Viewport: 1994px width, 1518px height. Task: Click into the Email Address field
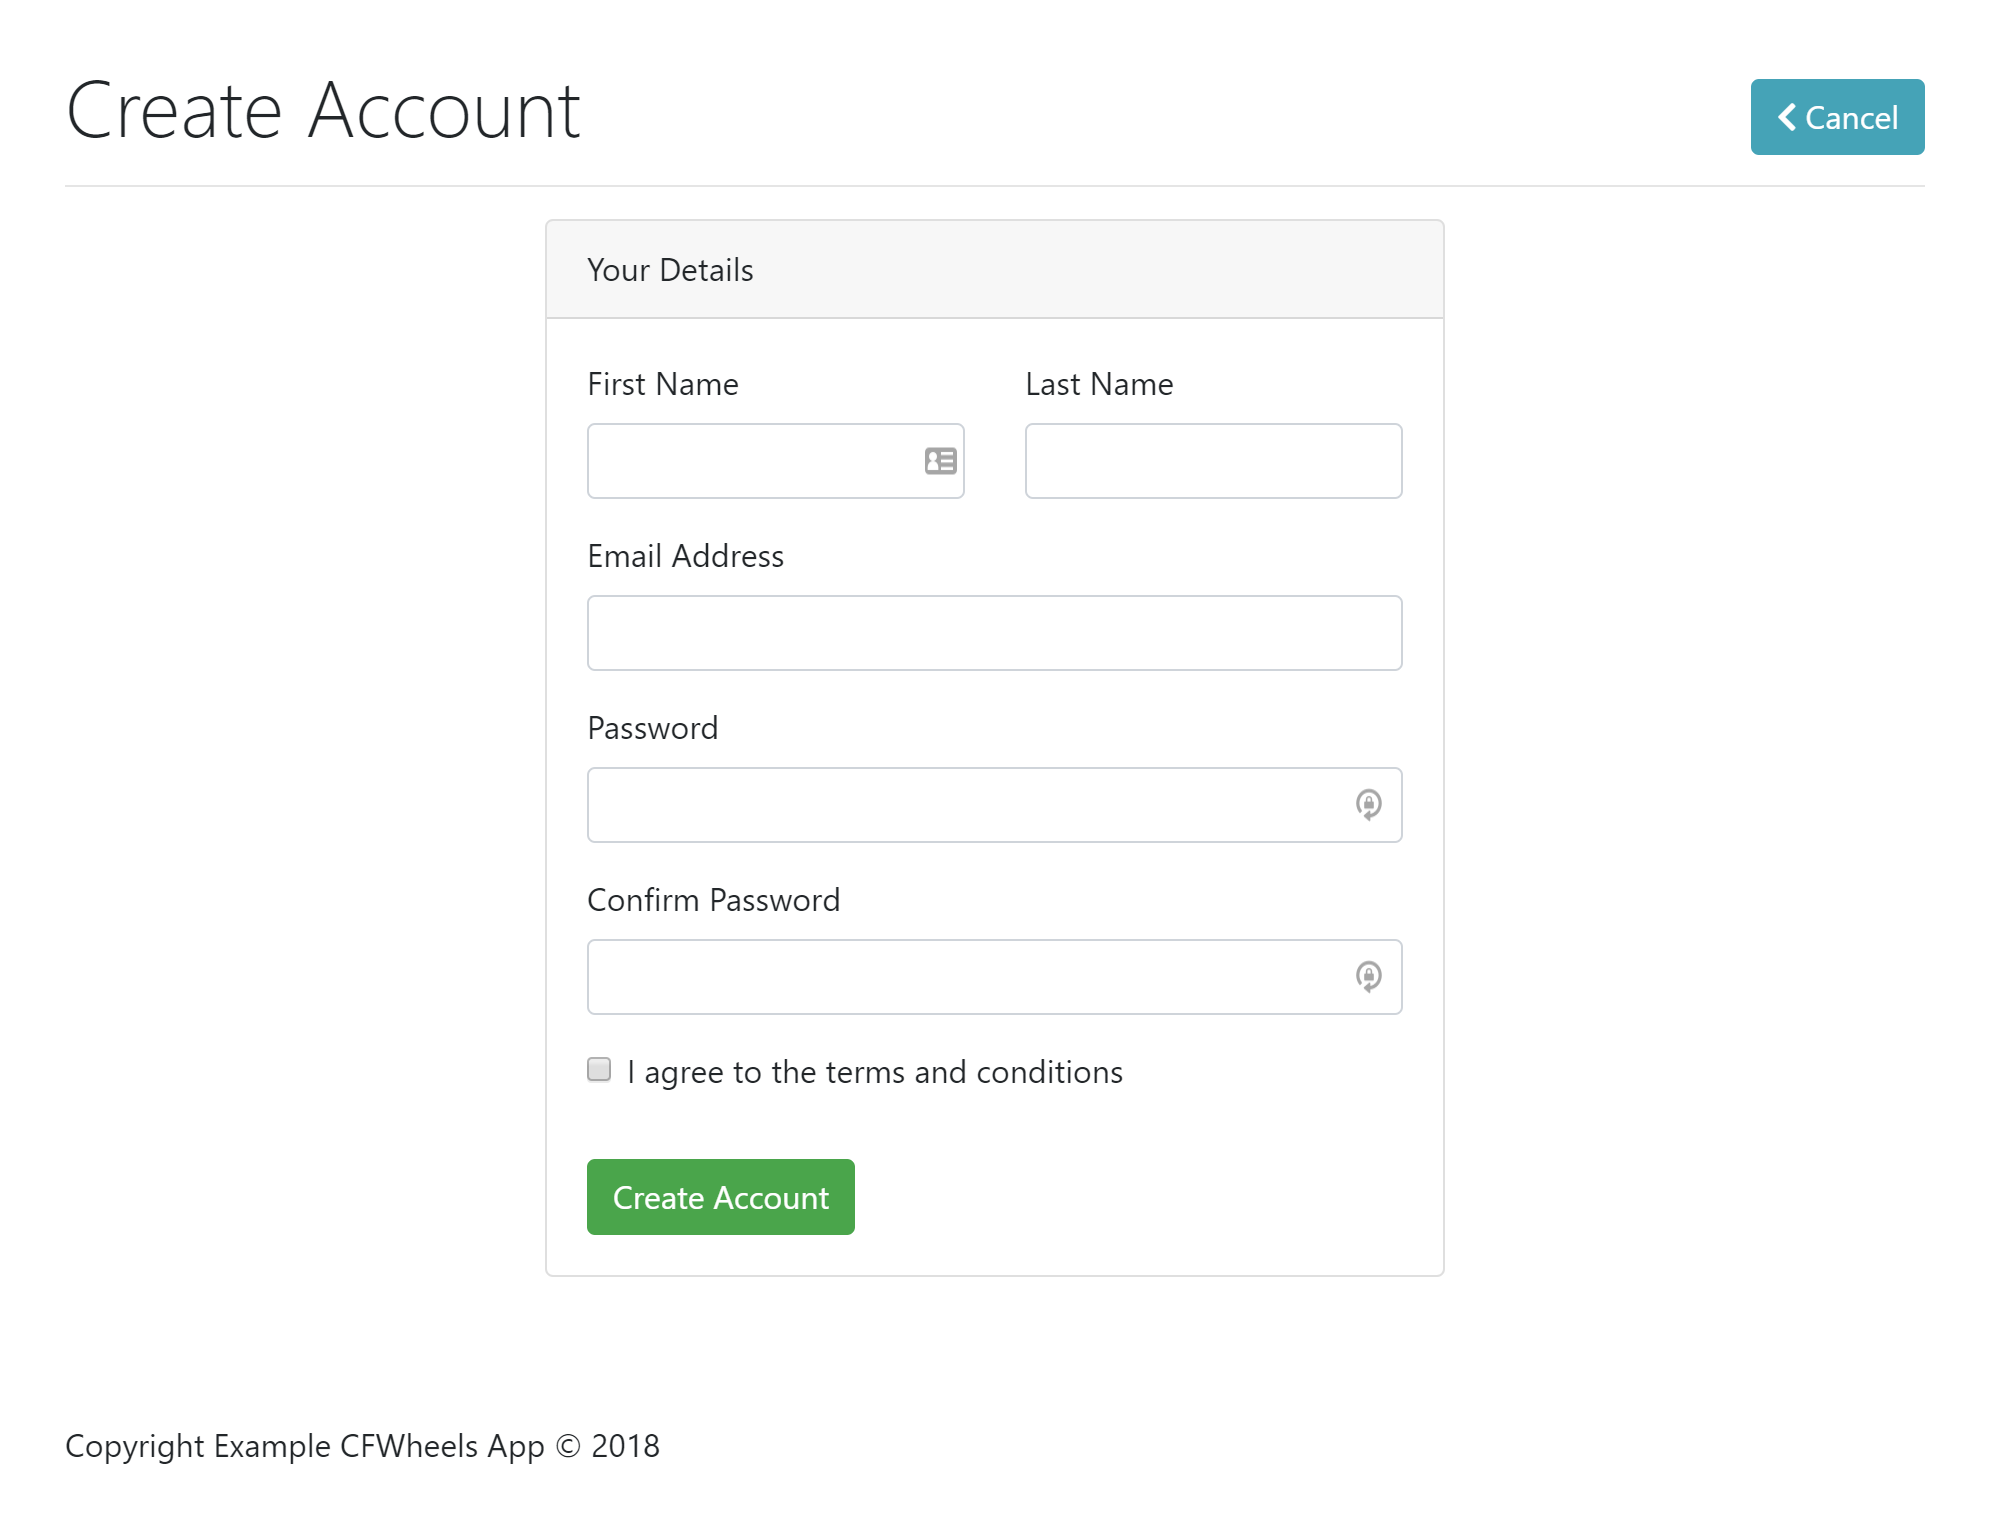[994, 633]
